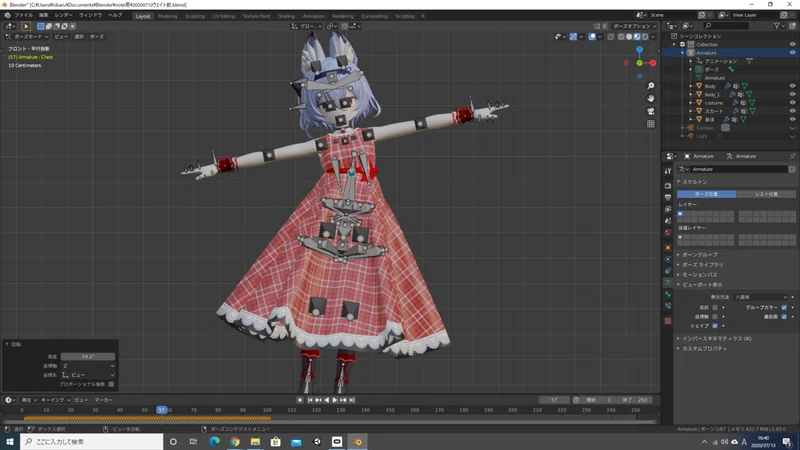Open the Render properties tab icon

coord(668,185)
